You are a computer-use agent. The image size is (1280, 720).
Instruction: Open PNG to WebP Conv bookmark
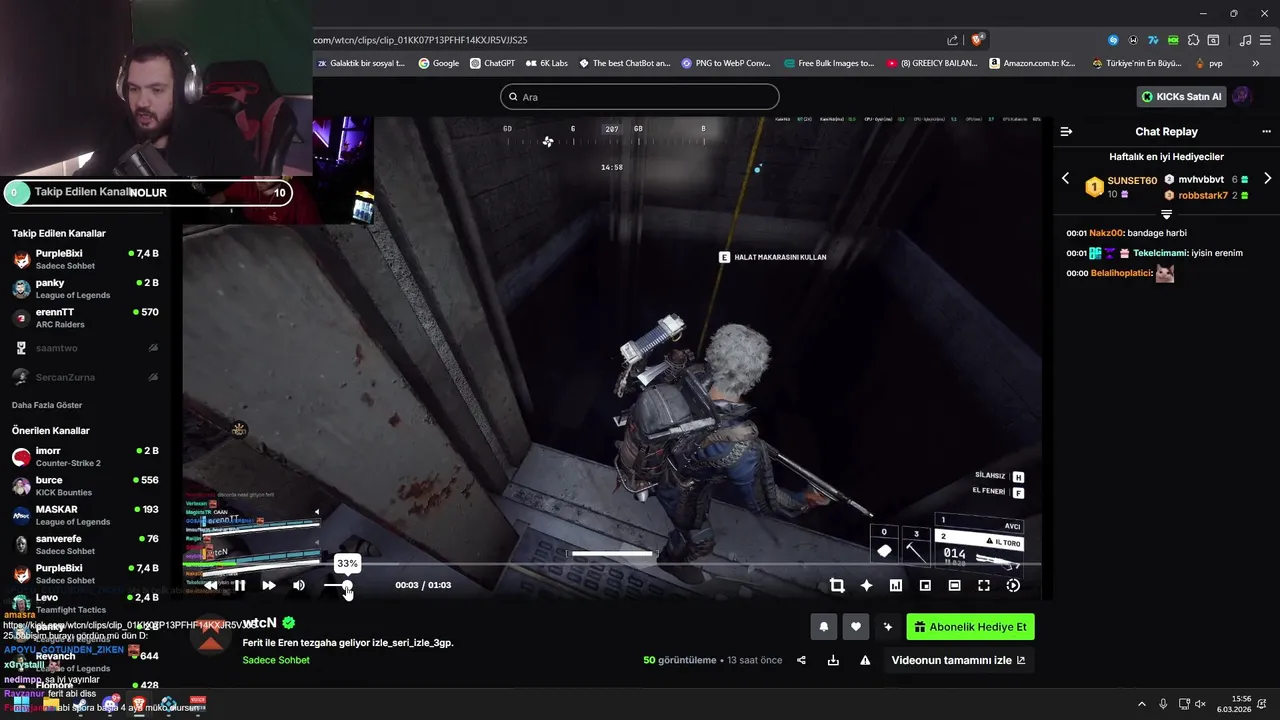tap(726, 63)
